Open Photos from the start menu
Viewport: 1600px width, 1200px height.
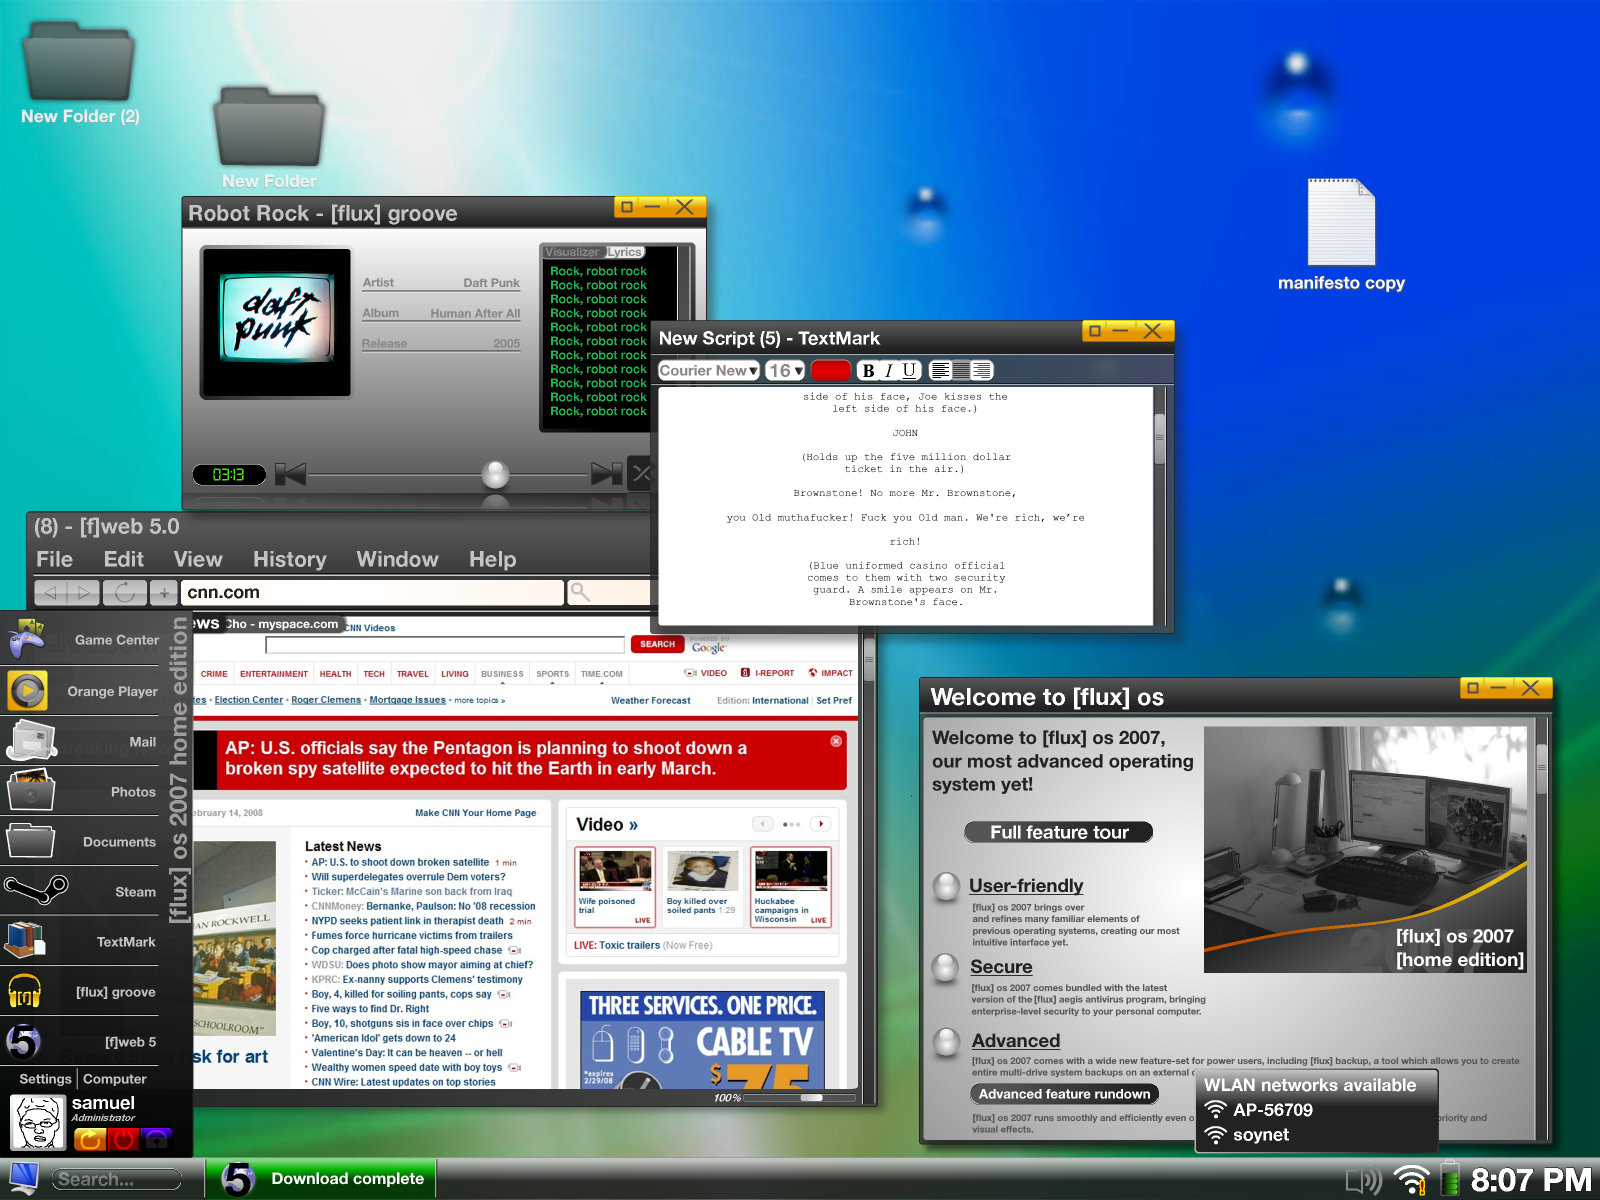tap(81, 791)
